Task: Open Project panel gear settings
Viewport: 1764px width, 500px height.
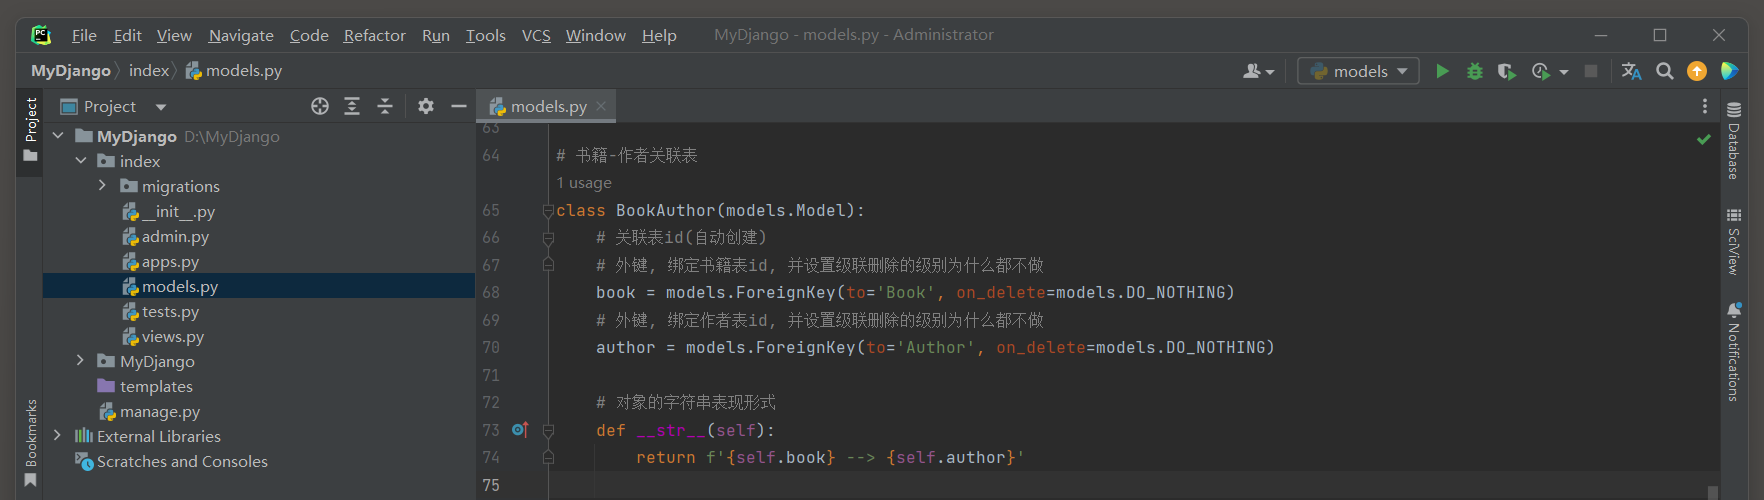Action: click(x=426, y=106)
